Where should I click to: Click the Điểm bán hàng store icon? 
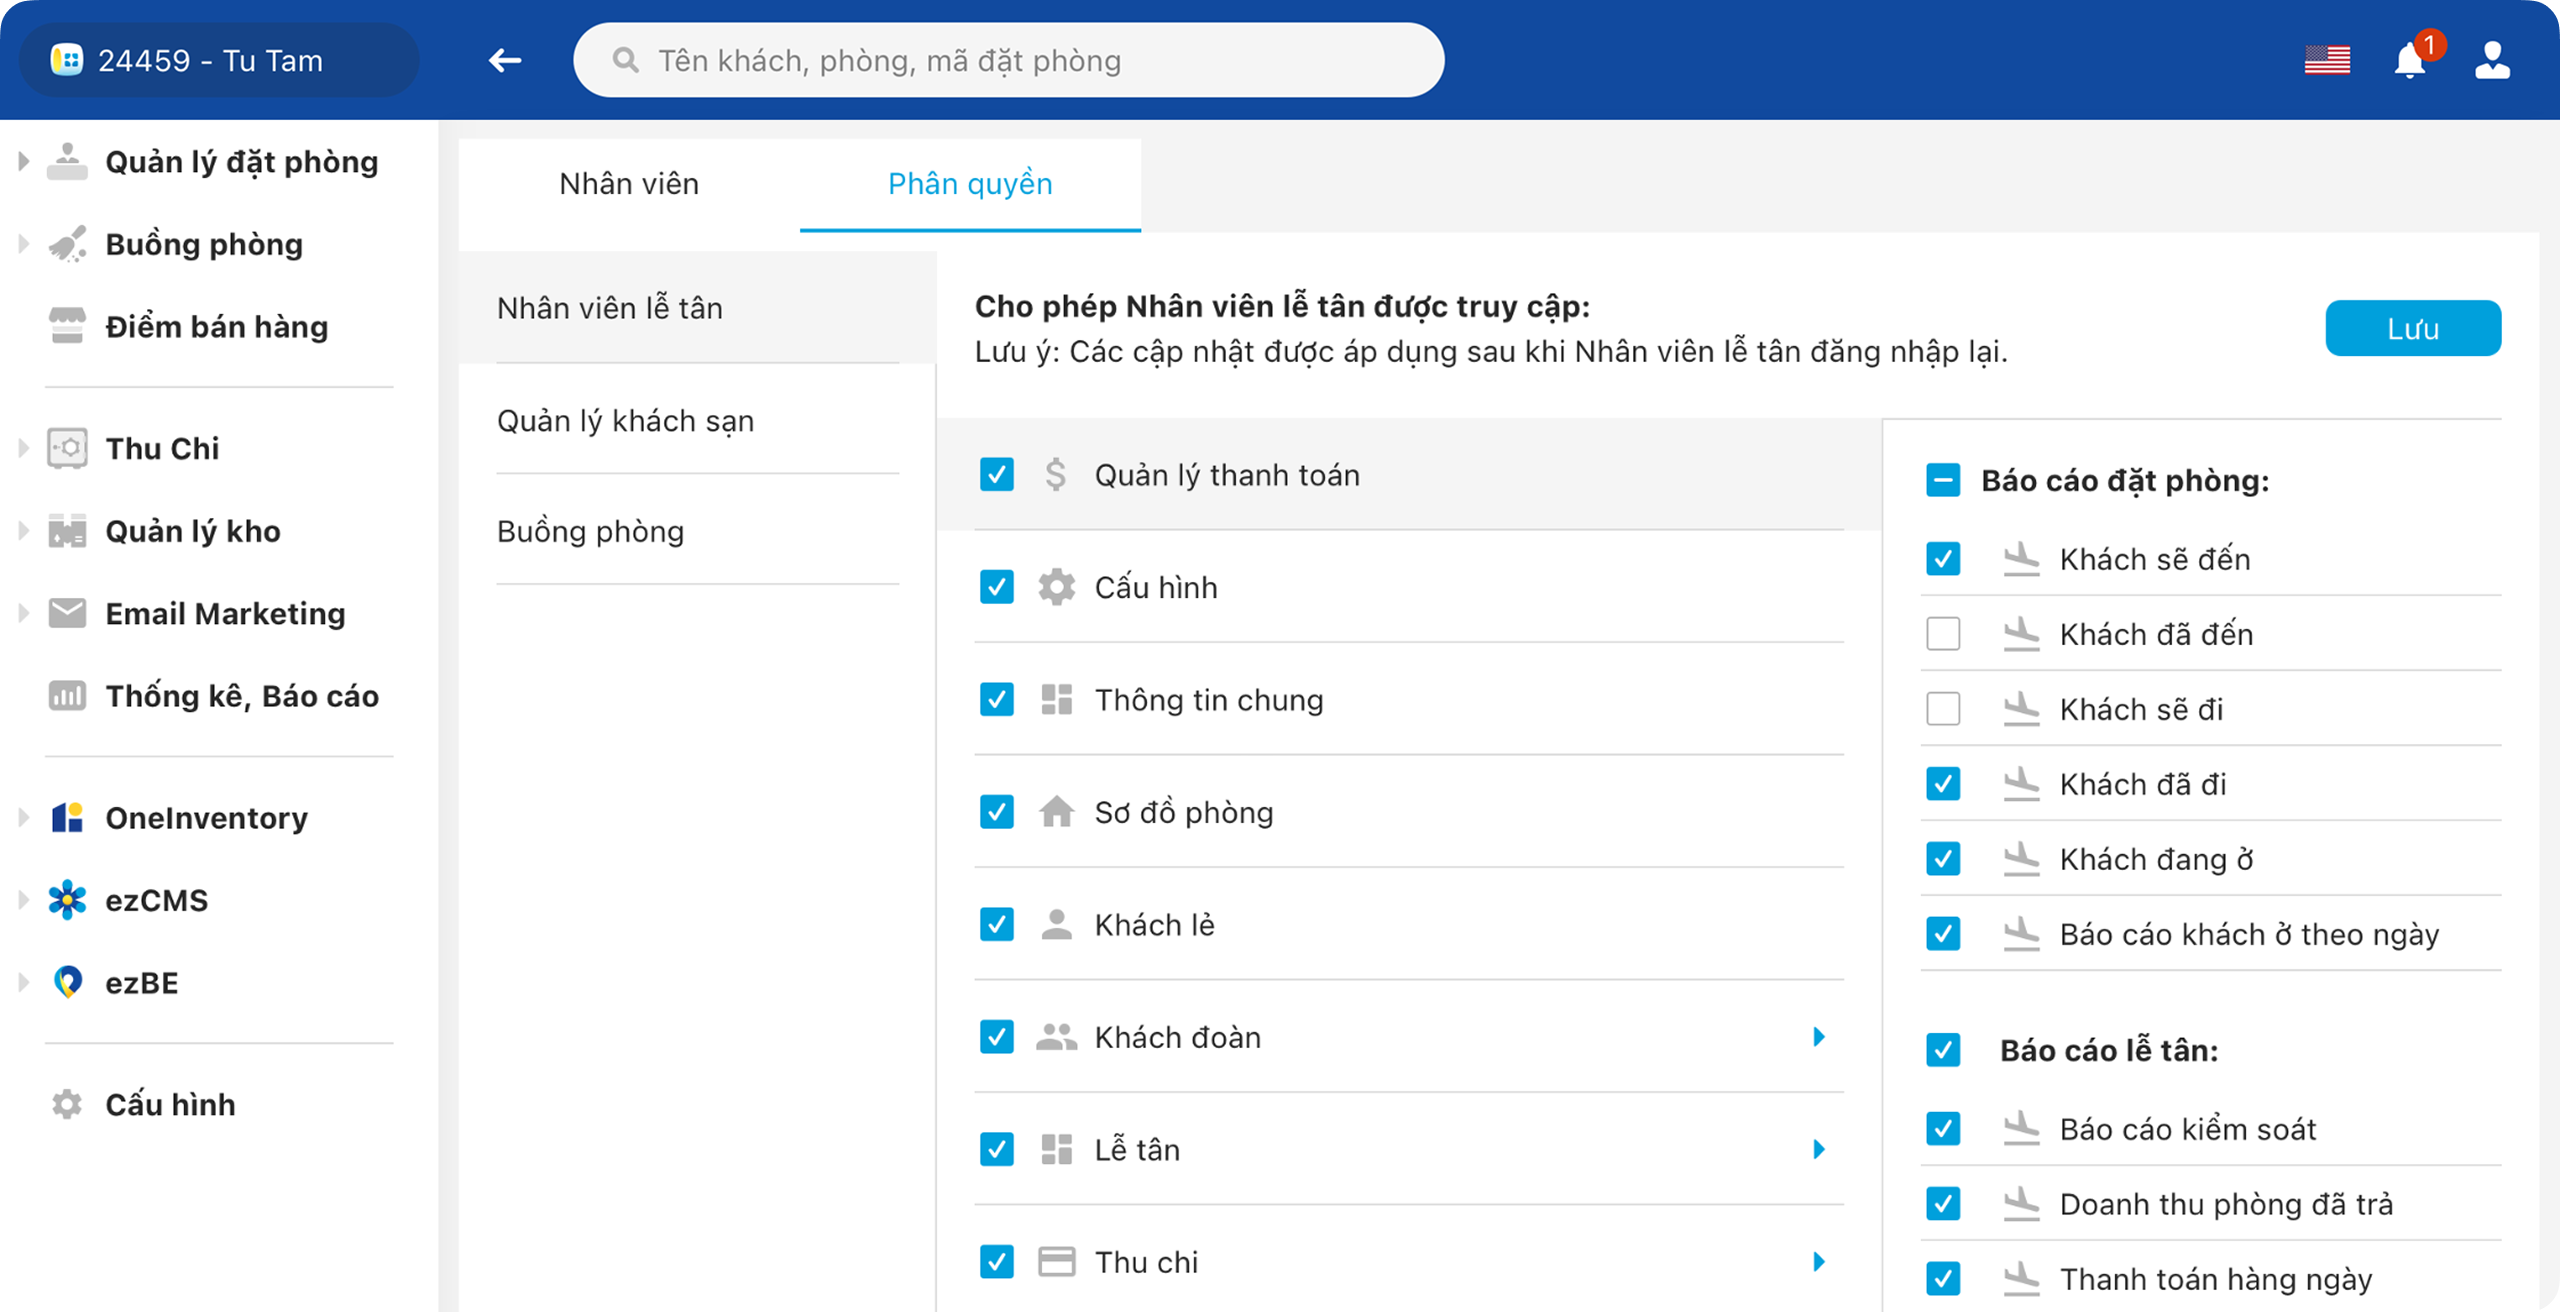(67, 326)
